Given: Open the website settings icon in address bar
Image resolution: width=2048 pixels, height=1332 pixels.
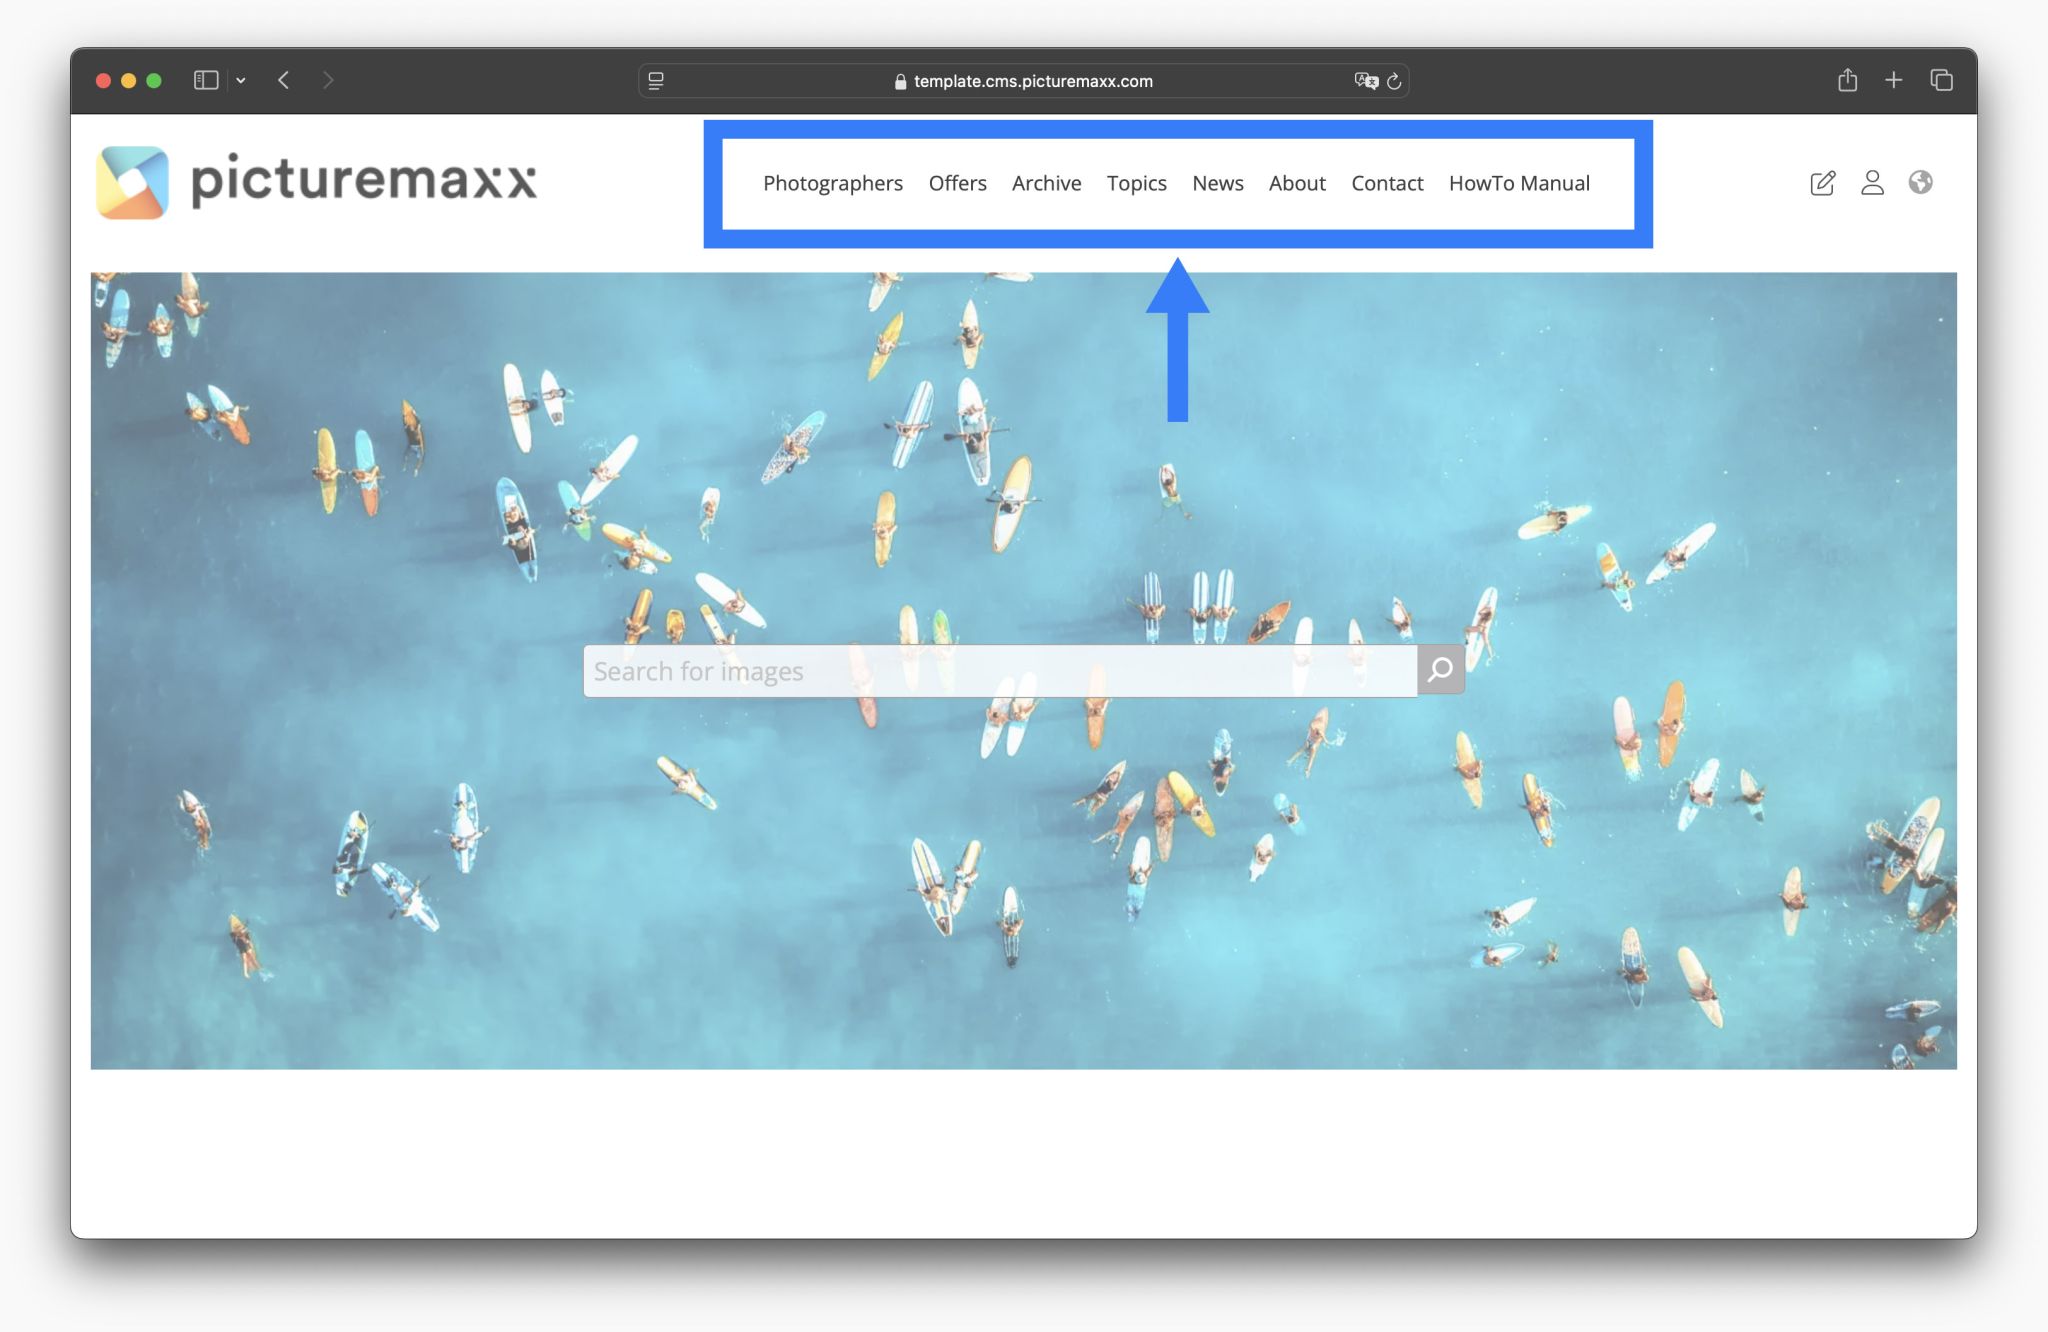Looking at the screenshot, I should click(x=656, y=81).
